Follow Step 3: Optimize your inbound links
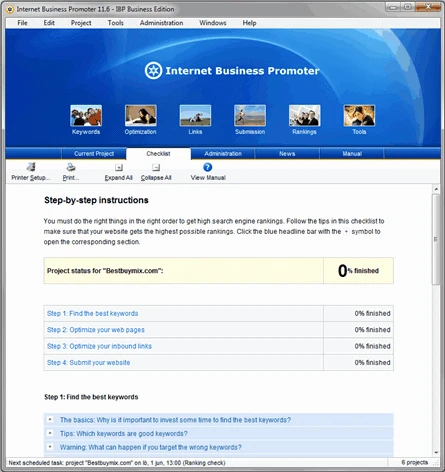The height and width of the screenshot is (472, 445). (x=99, y=346)
